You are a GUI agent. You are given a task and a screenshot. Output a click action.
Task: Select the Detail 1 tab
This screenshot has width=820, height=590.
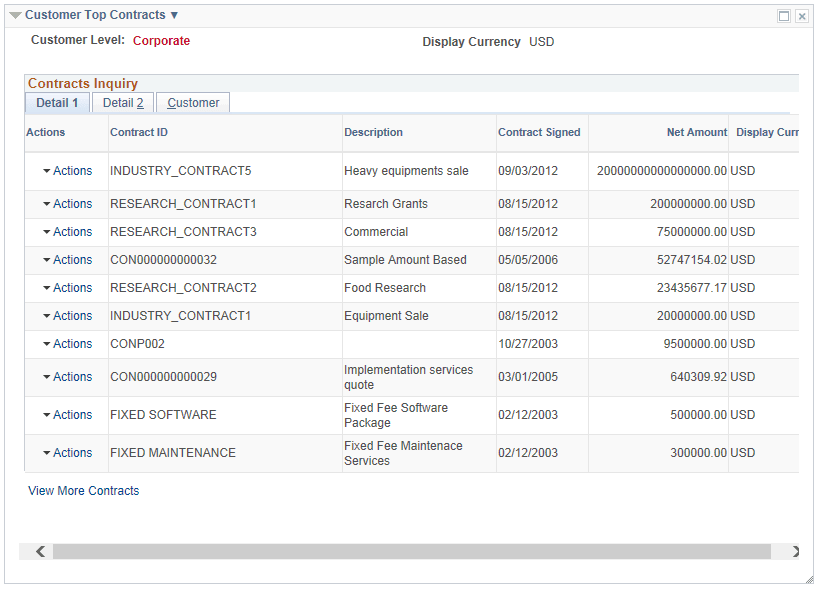click(x=57, y=102)
